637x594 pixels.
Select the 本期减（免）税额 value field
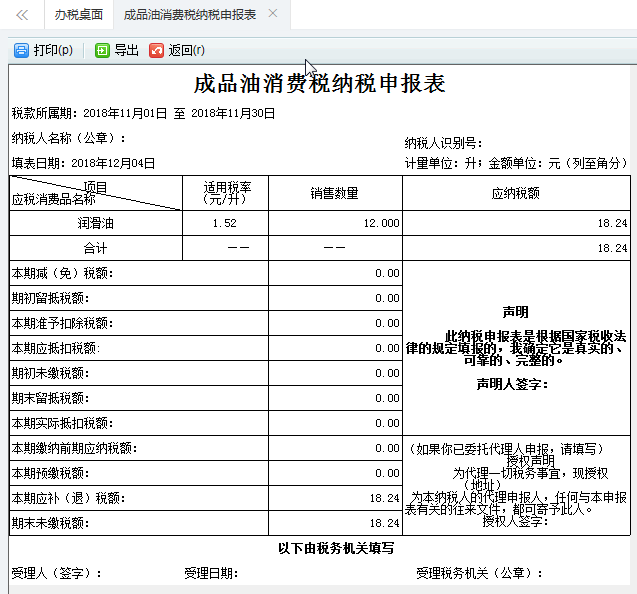[335, 273]
